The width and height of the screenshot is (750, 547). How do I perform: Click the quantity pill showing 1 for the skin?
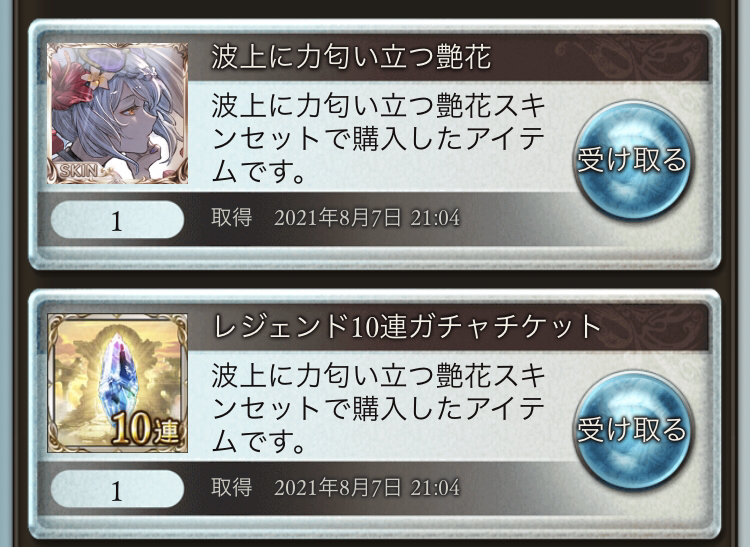click(x=117, y=220)
